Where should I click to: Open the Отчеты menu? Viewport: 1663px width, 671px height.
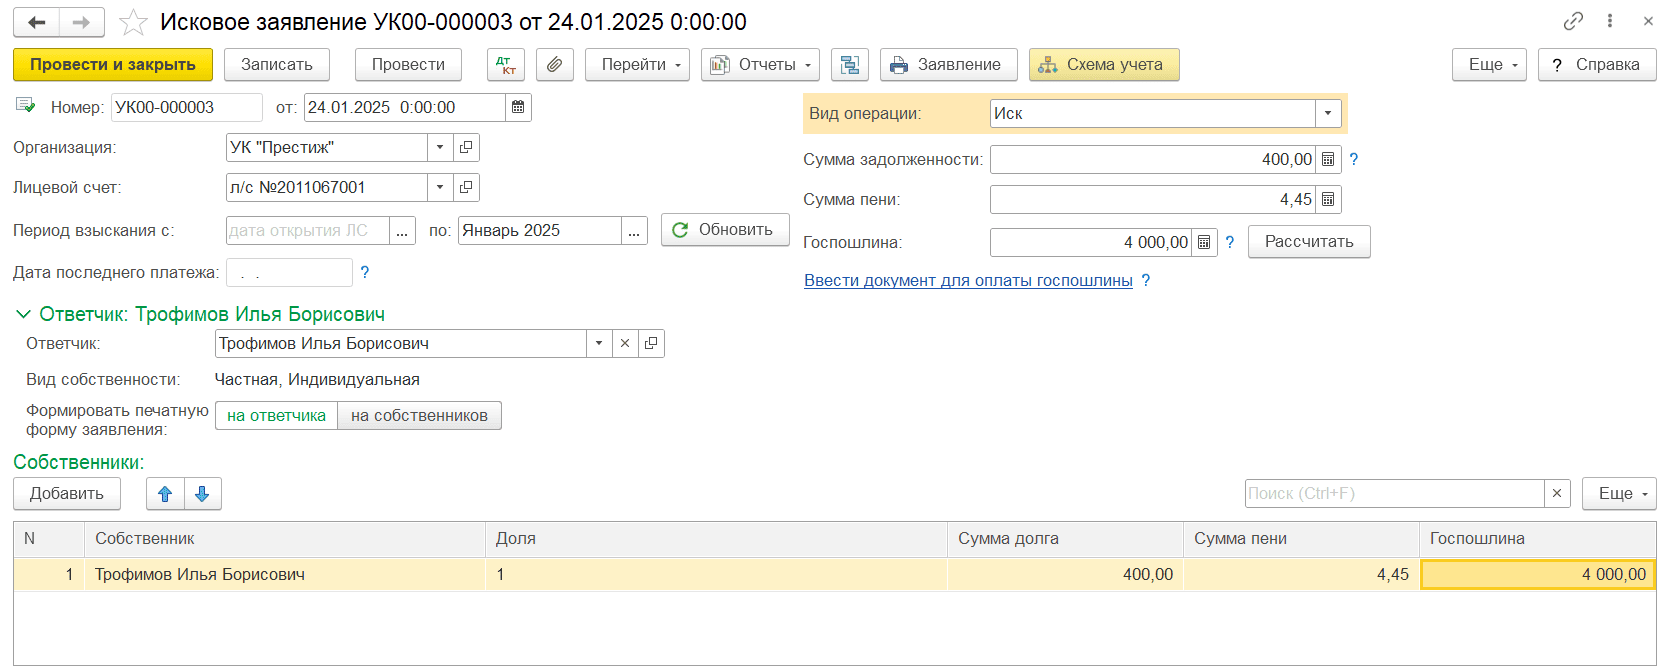tap(760, 65)
